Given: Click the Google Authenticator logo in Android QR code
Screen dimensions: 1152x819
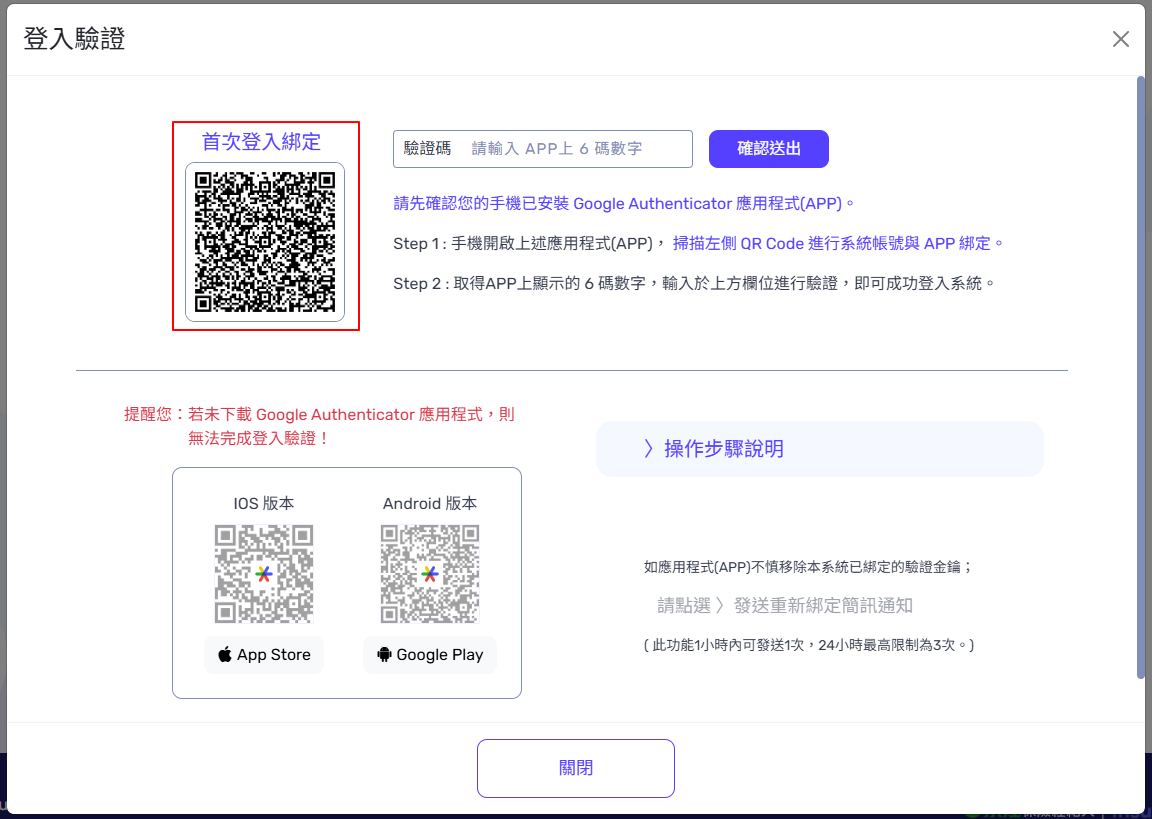Looking at the screenshot, I should 430,574.
